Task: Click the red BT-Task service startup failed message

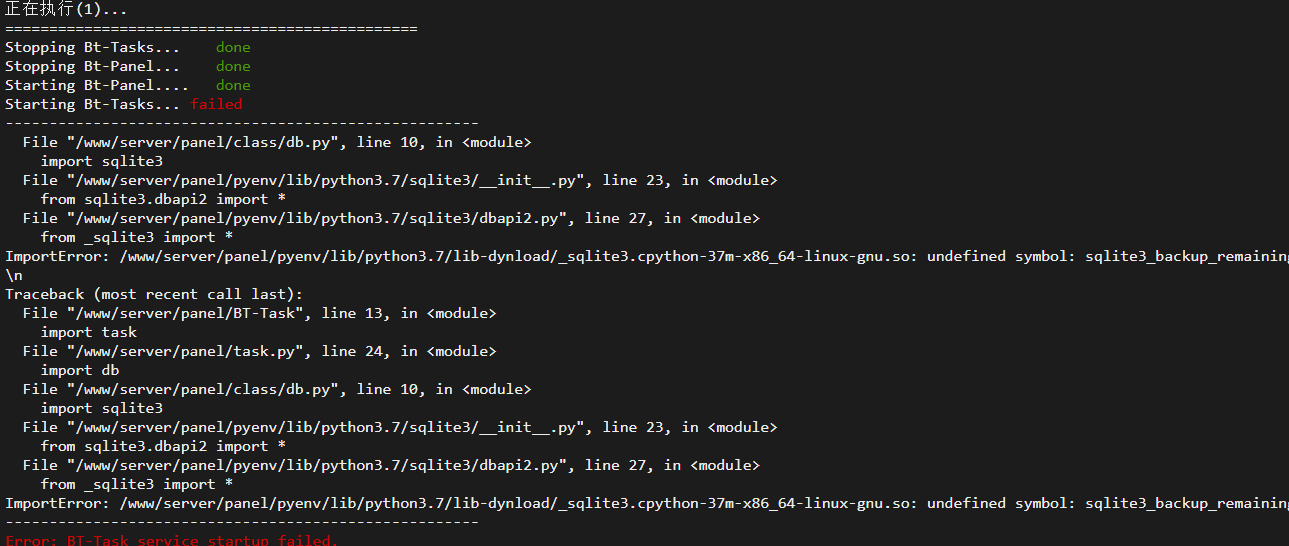Action: 172,540
